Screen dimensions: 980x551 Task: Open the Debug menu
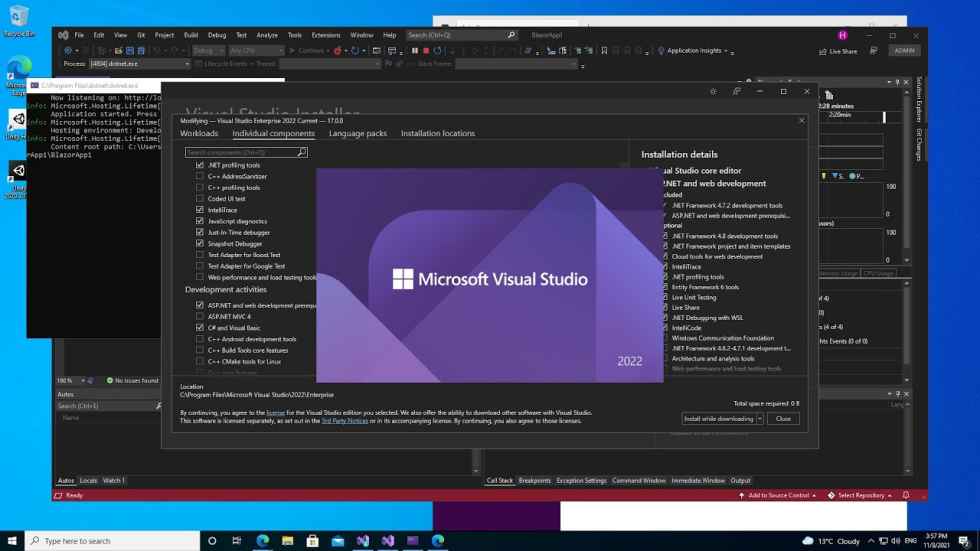pos(217,35)
